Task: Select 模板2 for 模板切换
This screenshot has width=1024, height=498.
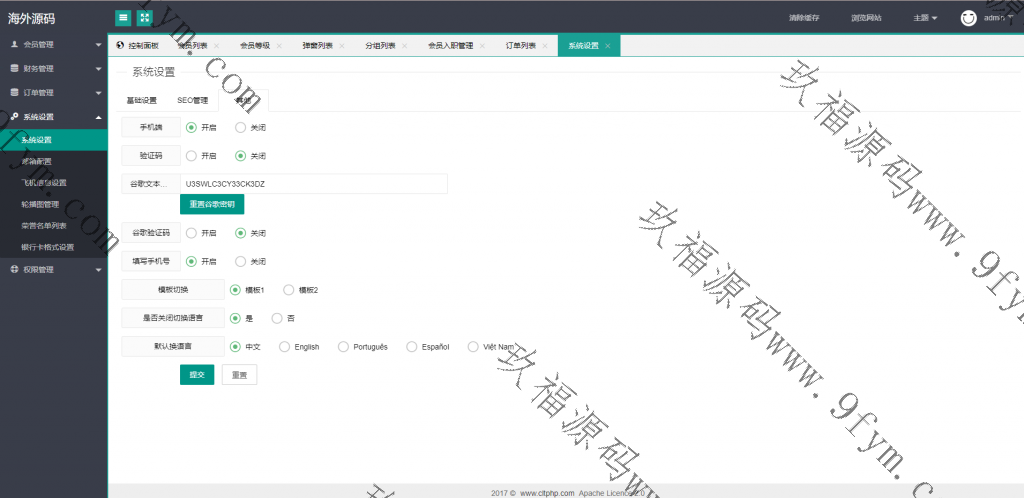Action: click(289, 290)
